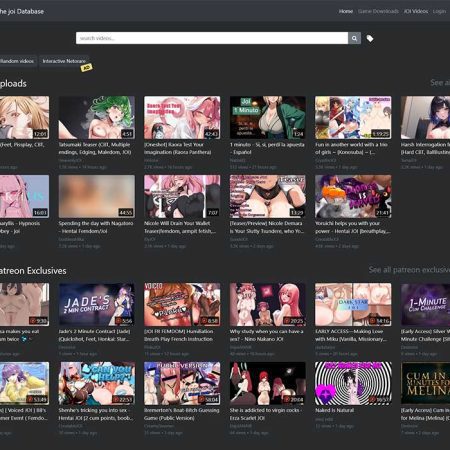Click the site logo in the header
Viewport: 450px width, 450px height.
(21, 11)
